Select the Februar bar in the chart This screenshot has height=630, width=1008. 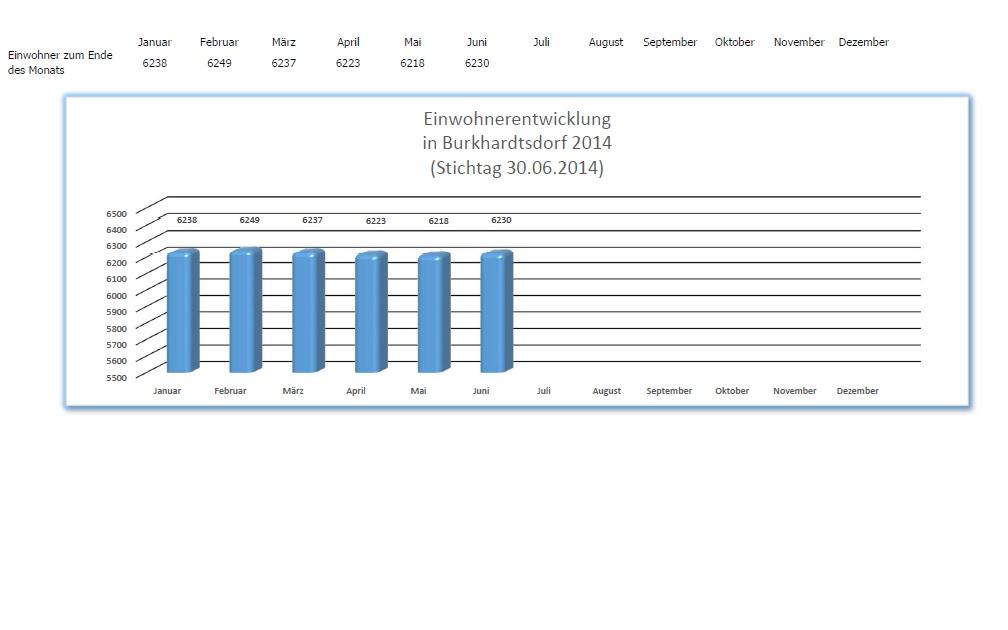click(245, 312)
